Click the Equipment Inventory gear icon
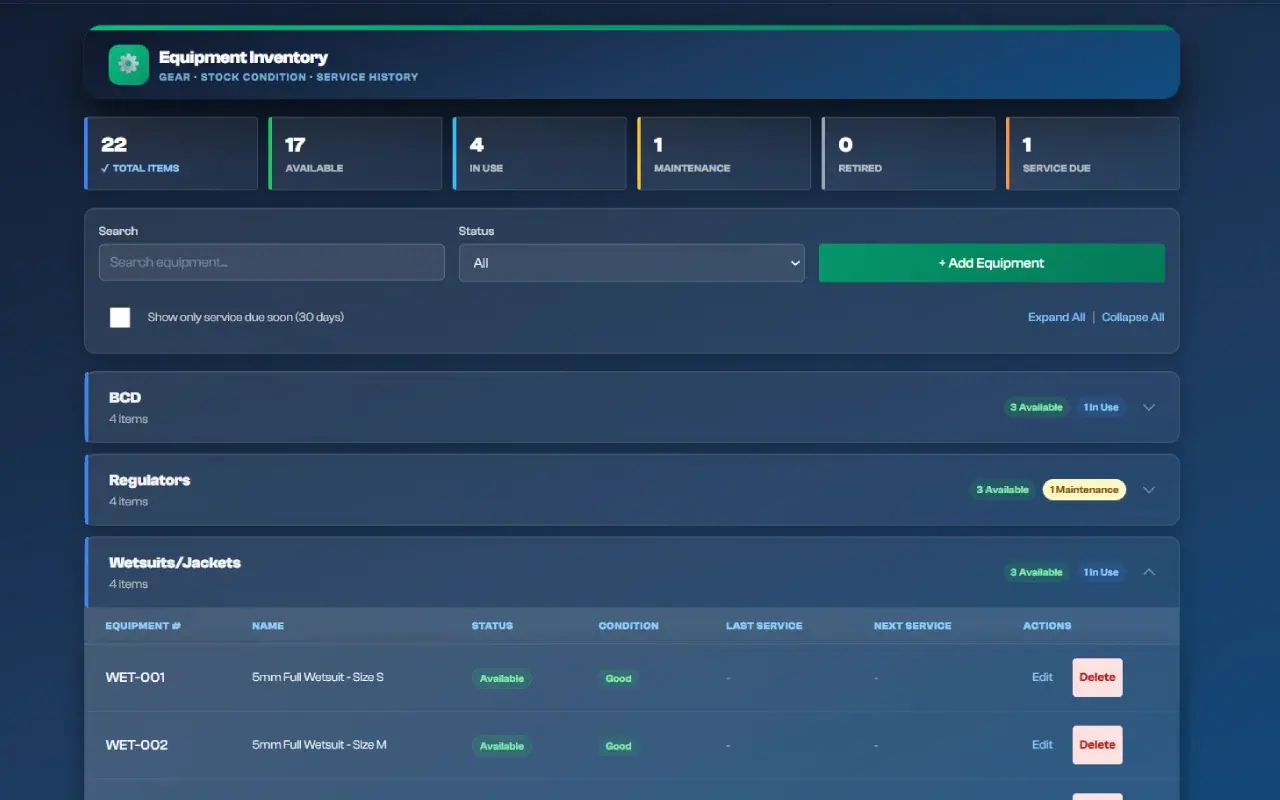The image size is (1280, 800). coord(128,65)
